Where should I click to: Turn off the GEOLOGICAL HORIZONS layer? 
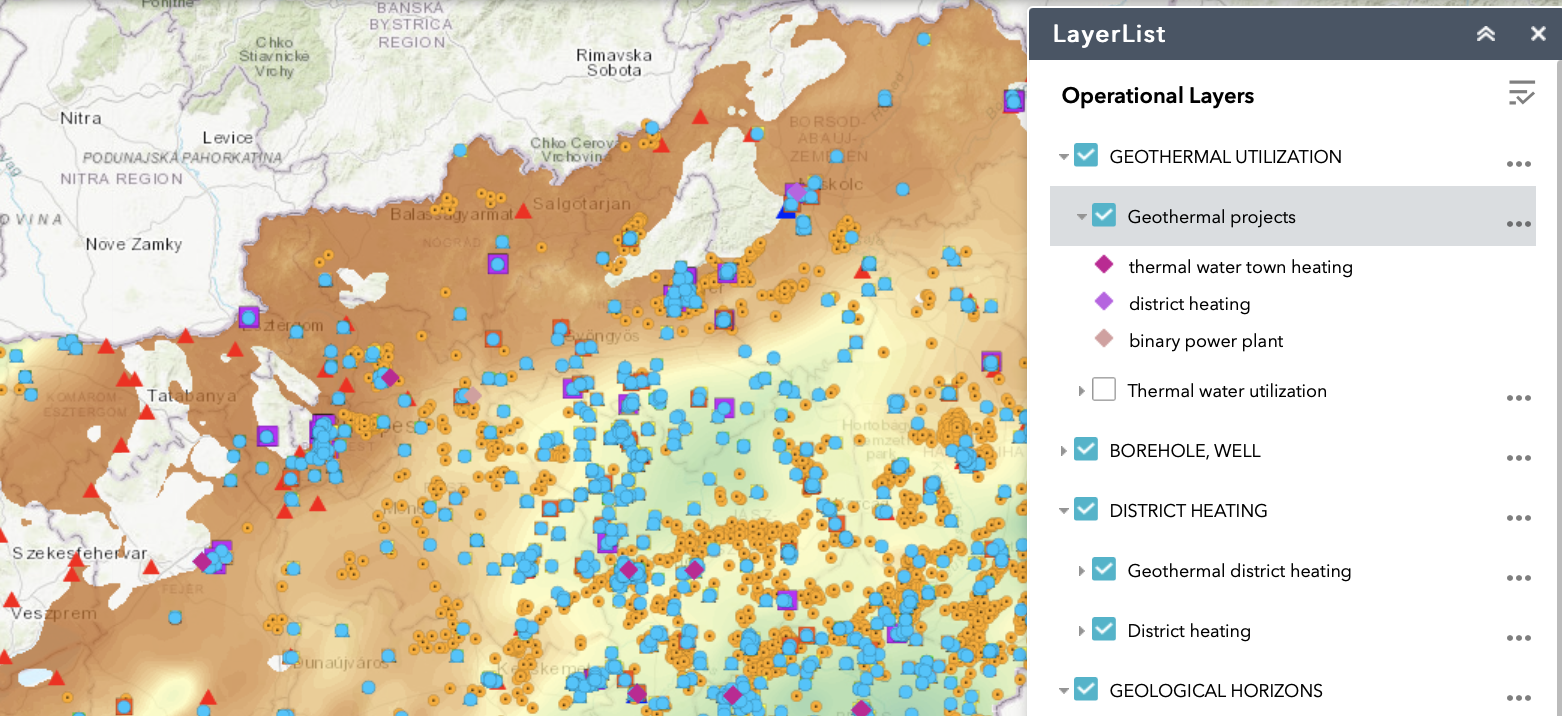coord(1086,690)
